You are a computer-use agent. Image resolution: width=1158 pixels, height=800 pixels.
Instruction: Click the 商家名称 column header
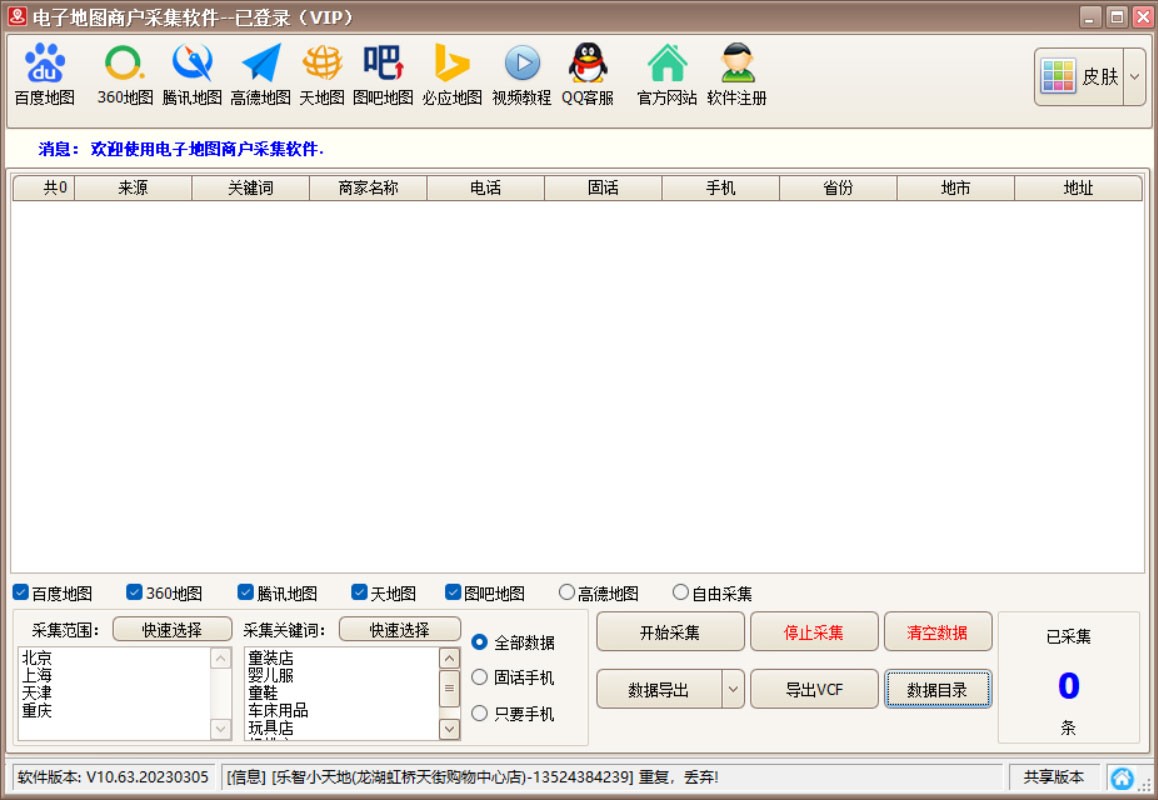(x=368, y=188)
